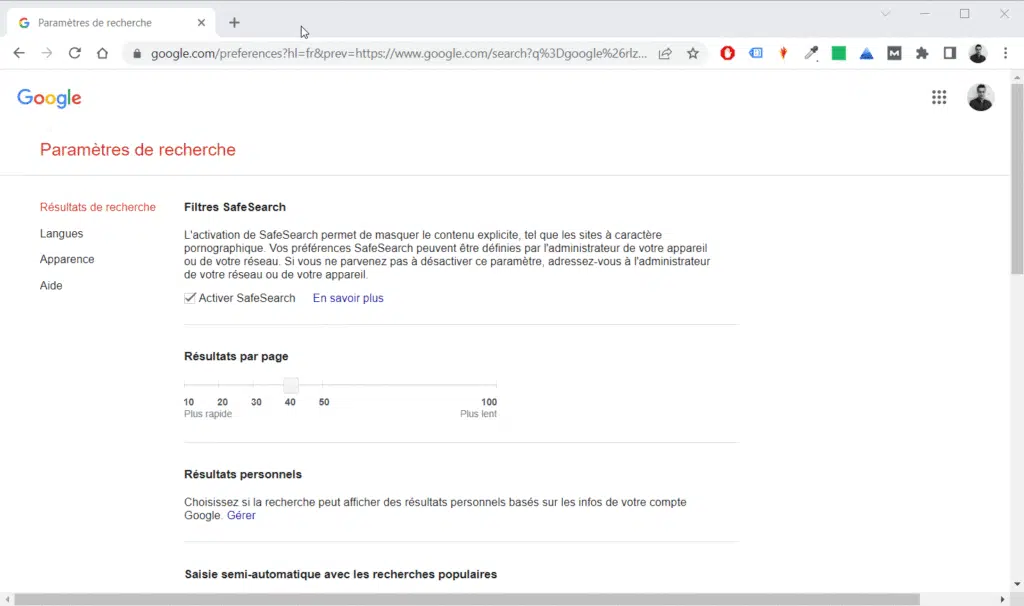Open a new browser tab
Viewport: 1024px width, 606px height.
pos(234,23)
